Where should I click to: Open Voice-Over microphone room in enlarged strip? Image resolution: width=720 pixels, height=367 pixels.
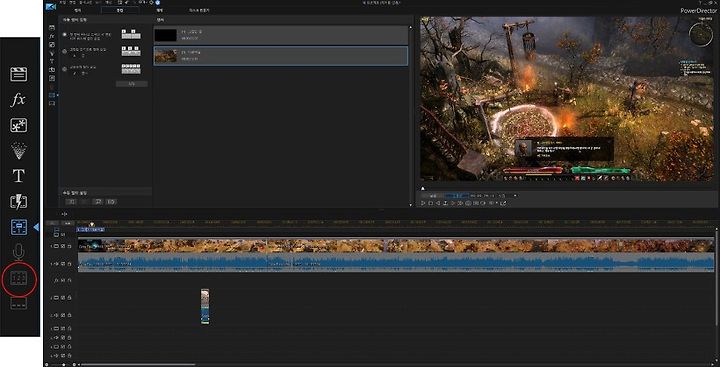pyautogui.click(x=18, y=252)
